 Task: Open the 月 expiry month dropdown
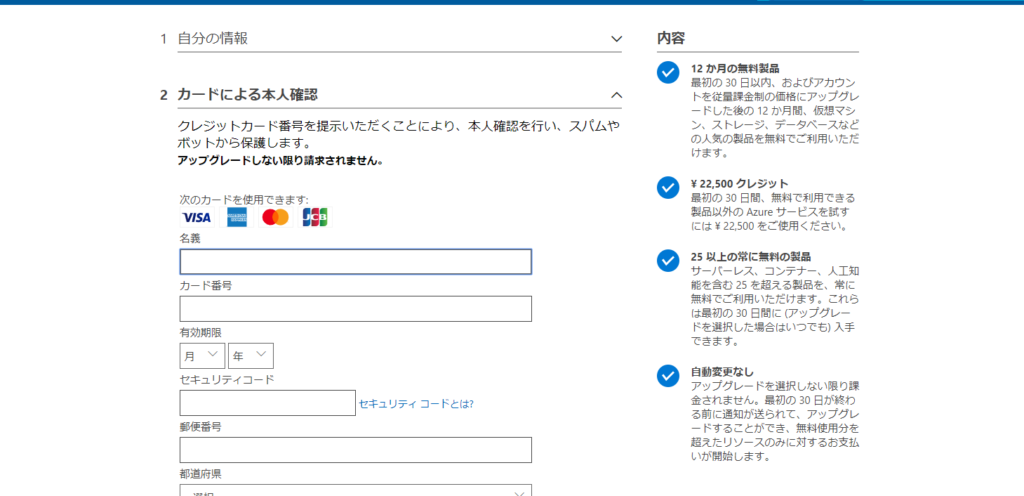(202, 356)
